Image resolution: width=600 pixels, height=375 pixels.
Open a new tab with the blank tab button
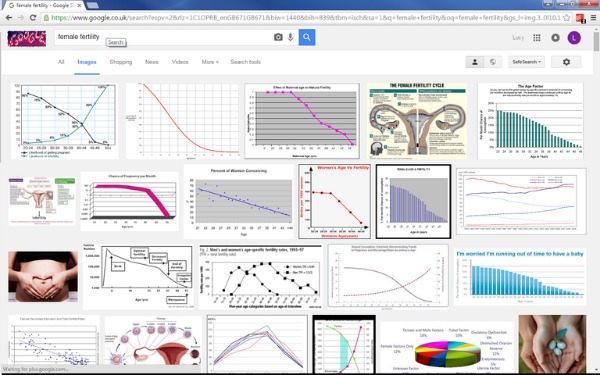pos(93,5)
